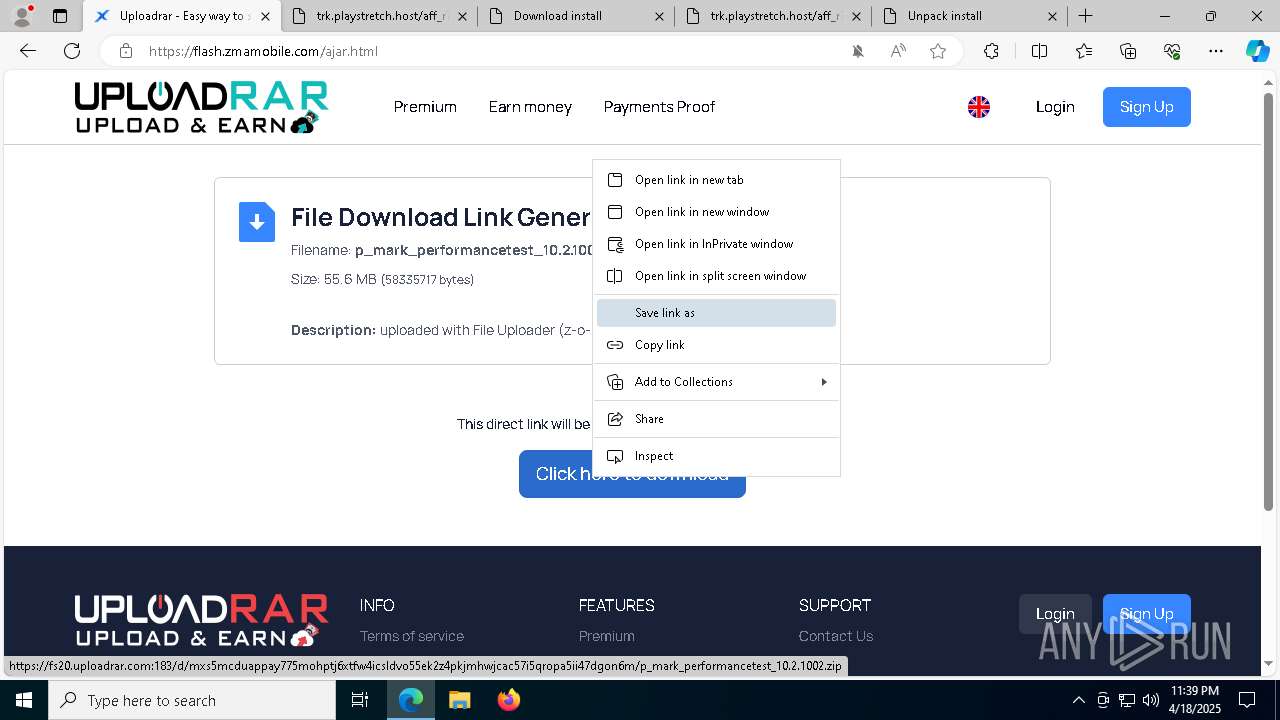Open the footer Terms of service link

point(412,636)
